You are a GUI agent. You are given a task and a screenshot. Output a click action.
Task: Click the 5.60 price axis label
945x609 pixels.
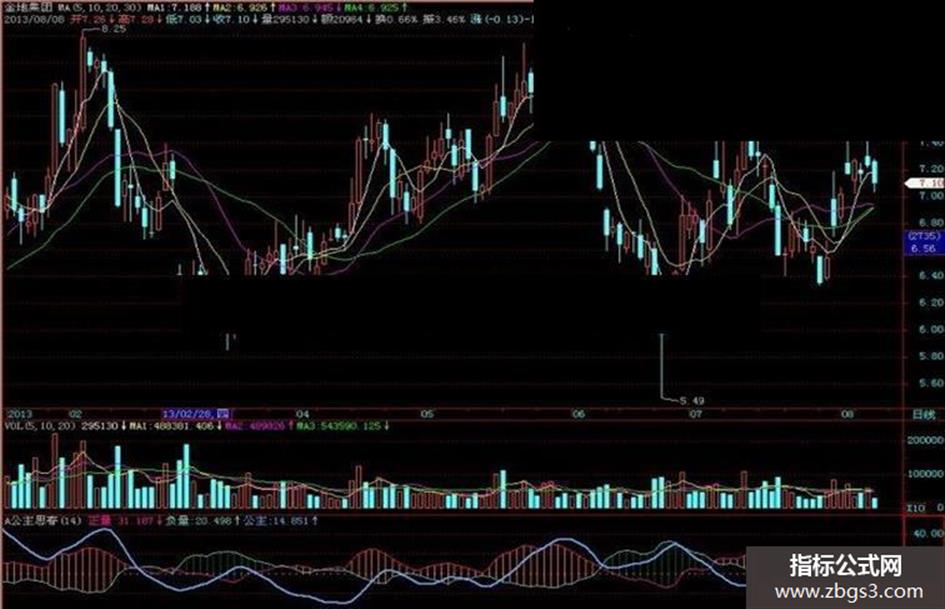932,383
